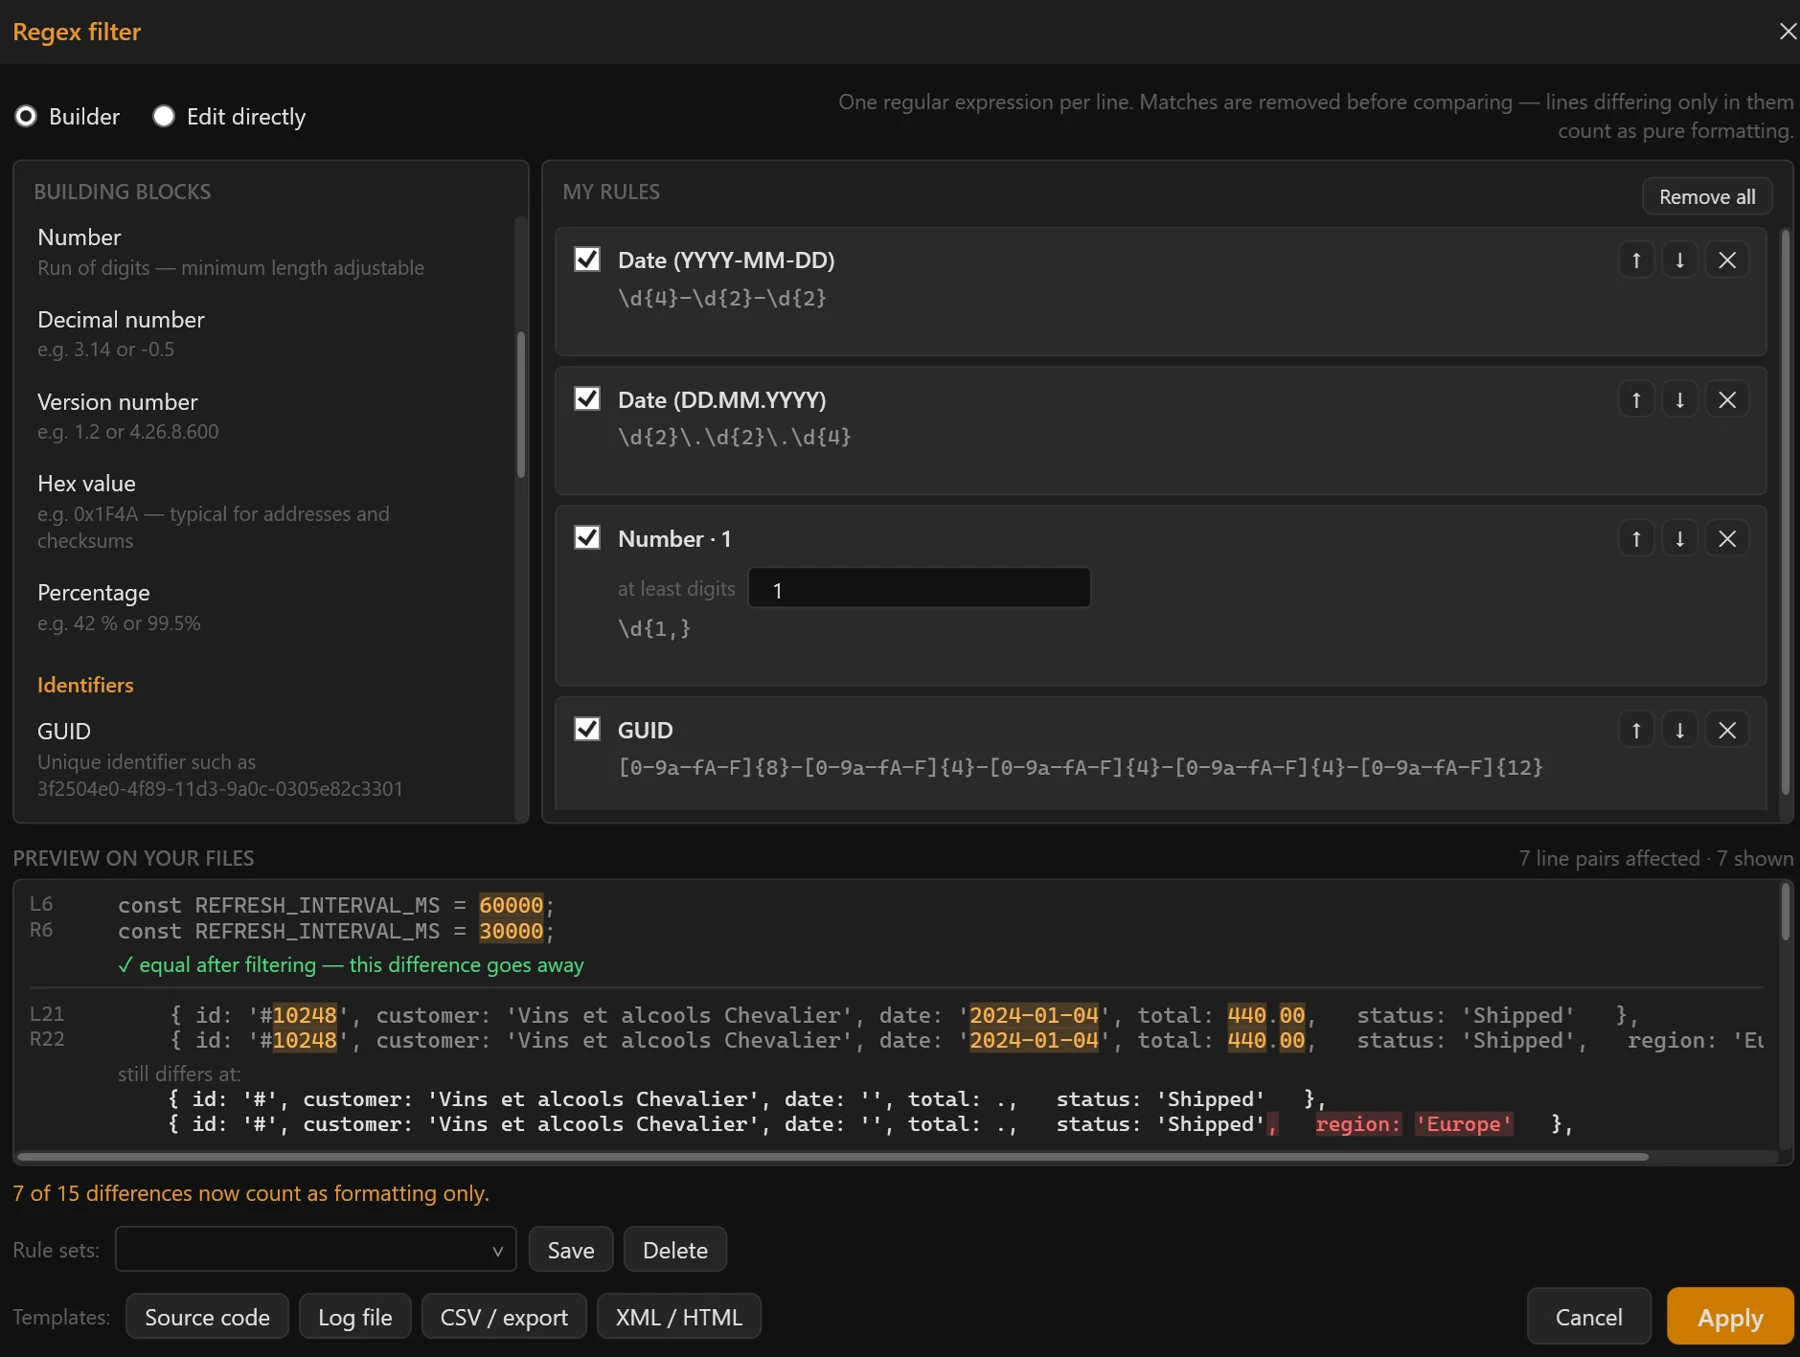The image size is (1800, 1357).
Task: Click the red 'Europe' difference highlight
Action: 1463,1124
